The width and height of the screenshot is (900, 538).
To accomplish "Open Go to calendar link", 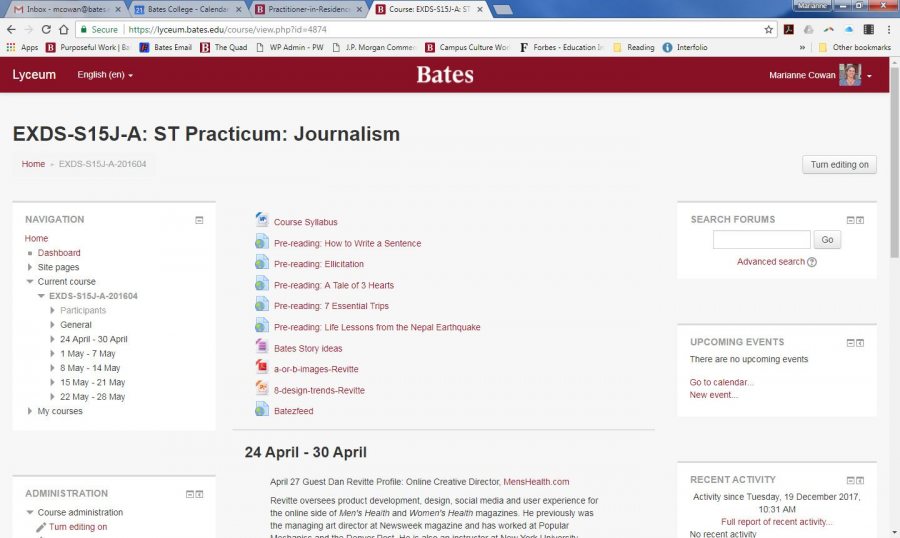I will tap(721, 382).
